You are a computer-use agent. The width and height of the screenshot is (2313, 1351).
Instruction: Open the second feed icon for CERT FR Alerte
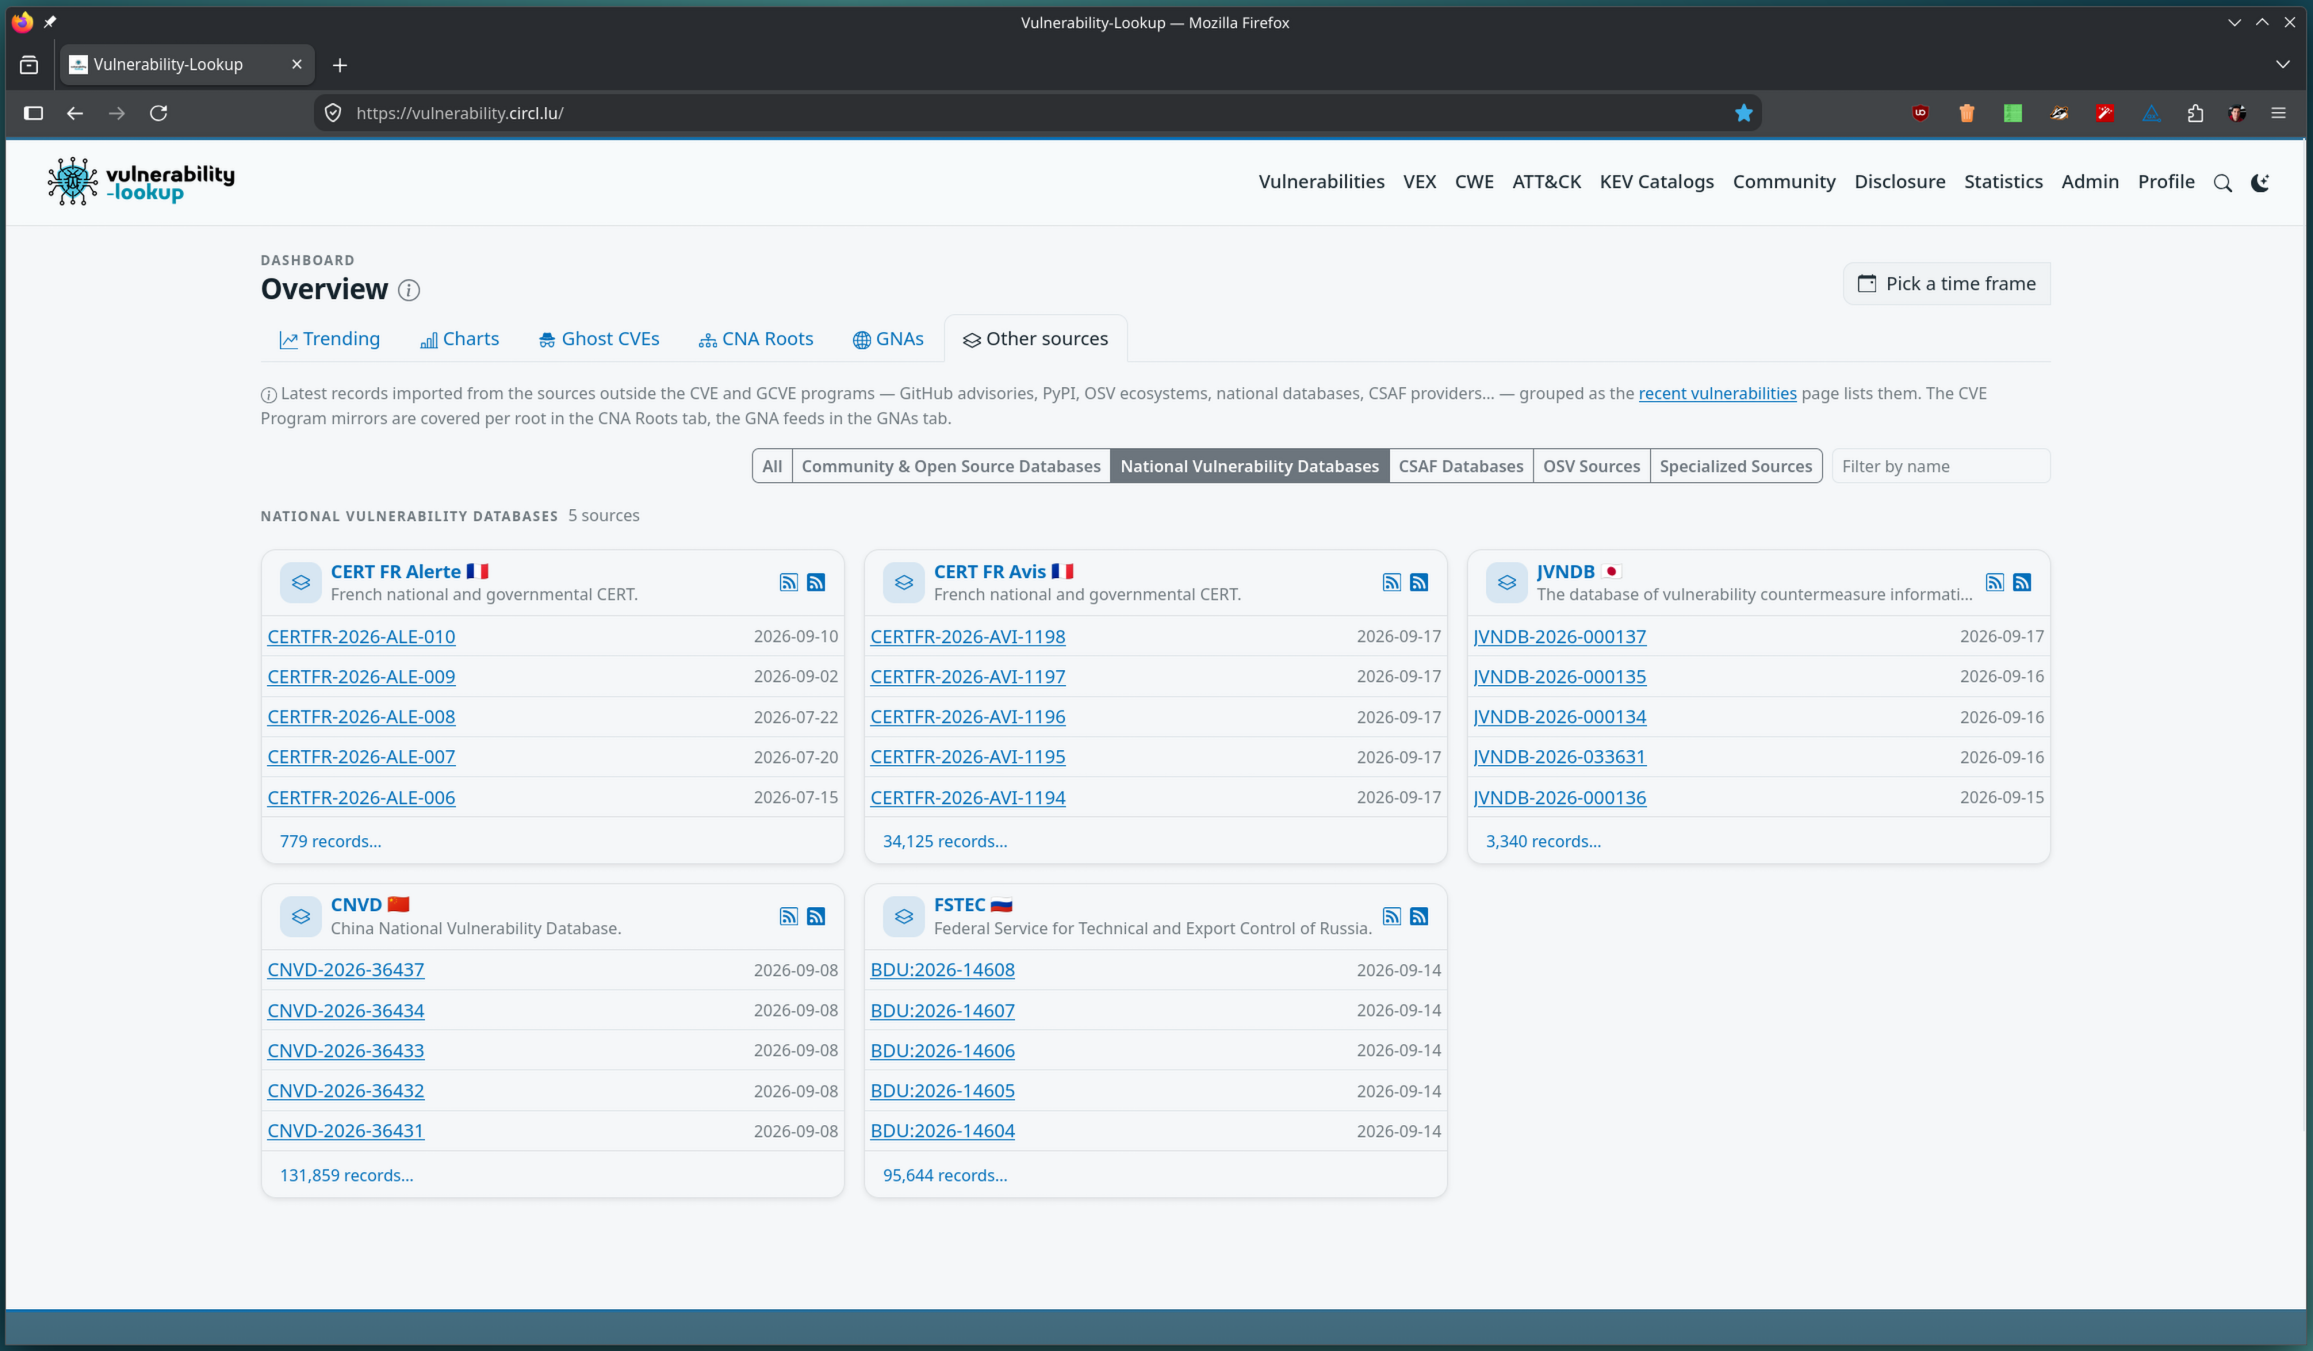tap(816, 583)
